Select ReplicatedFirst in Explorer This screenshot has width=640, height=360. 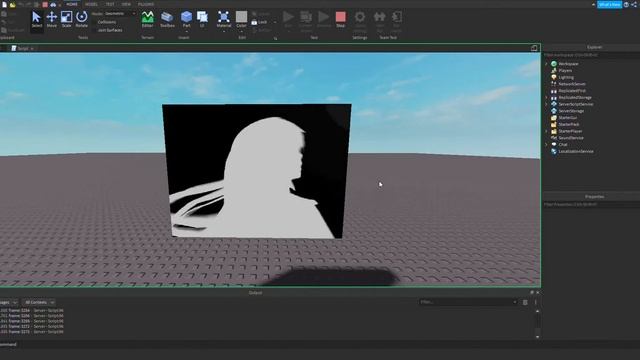[572, 91]
